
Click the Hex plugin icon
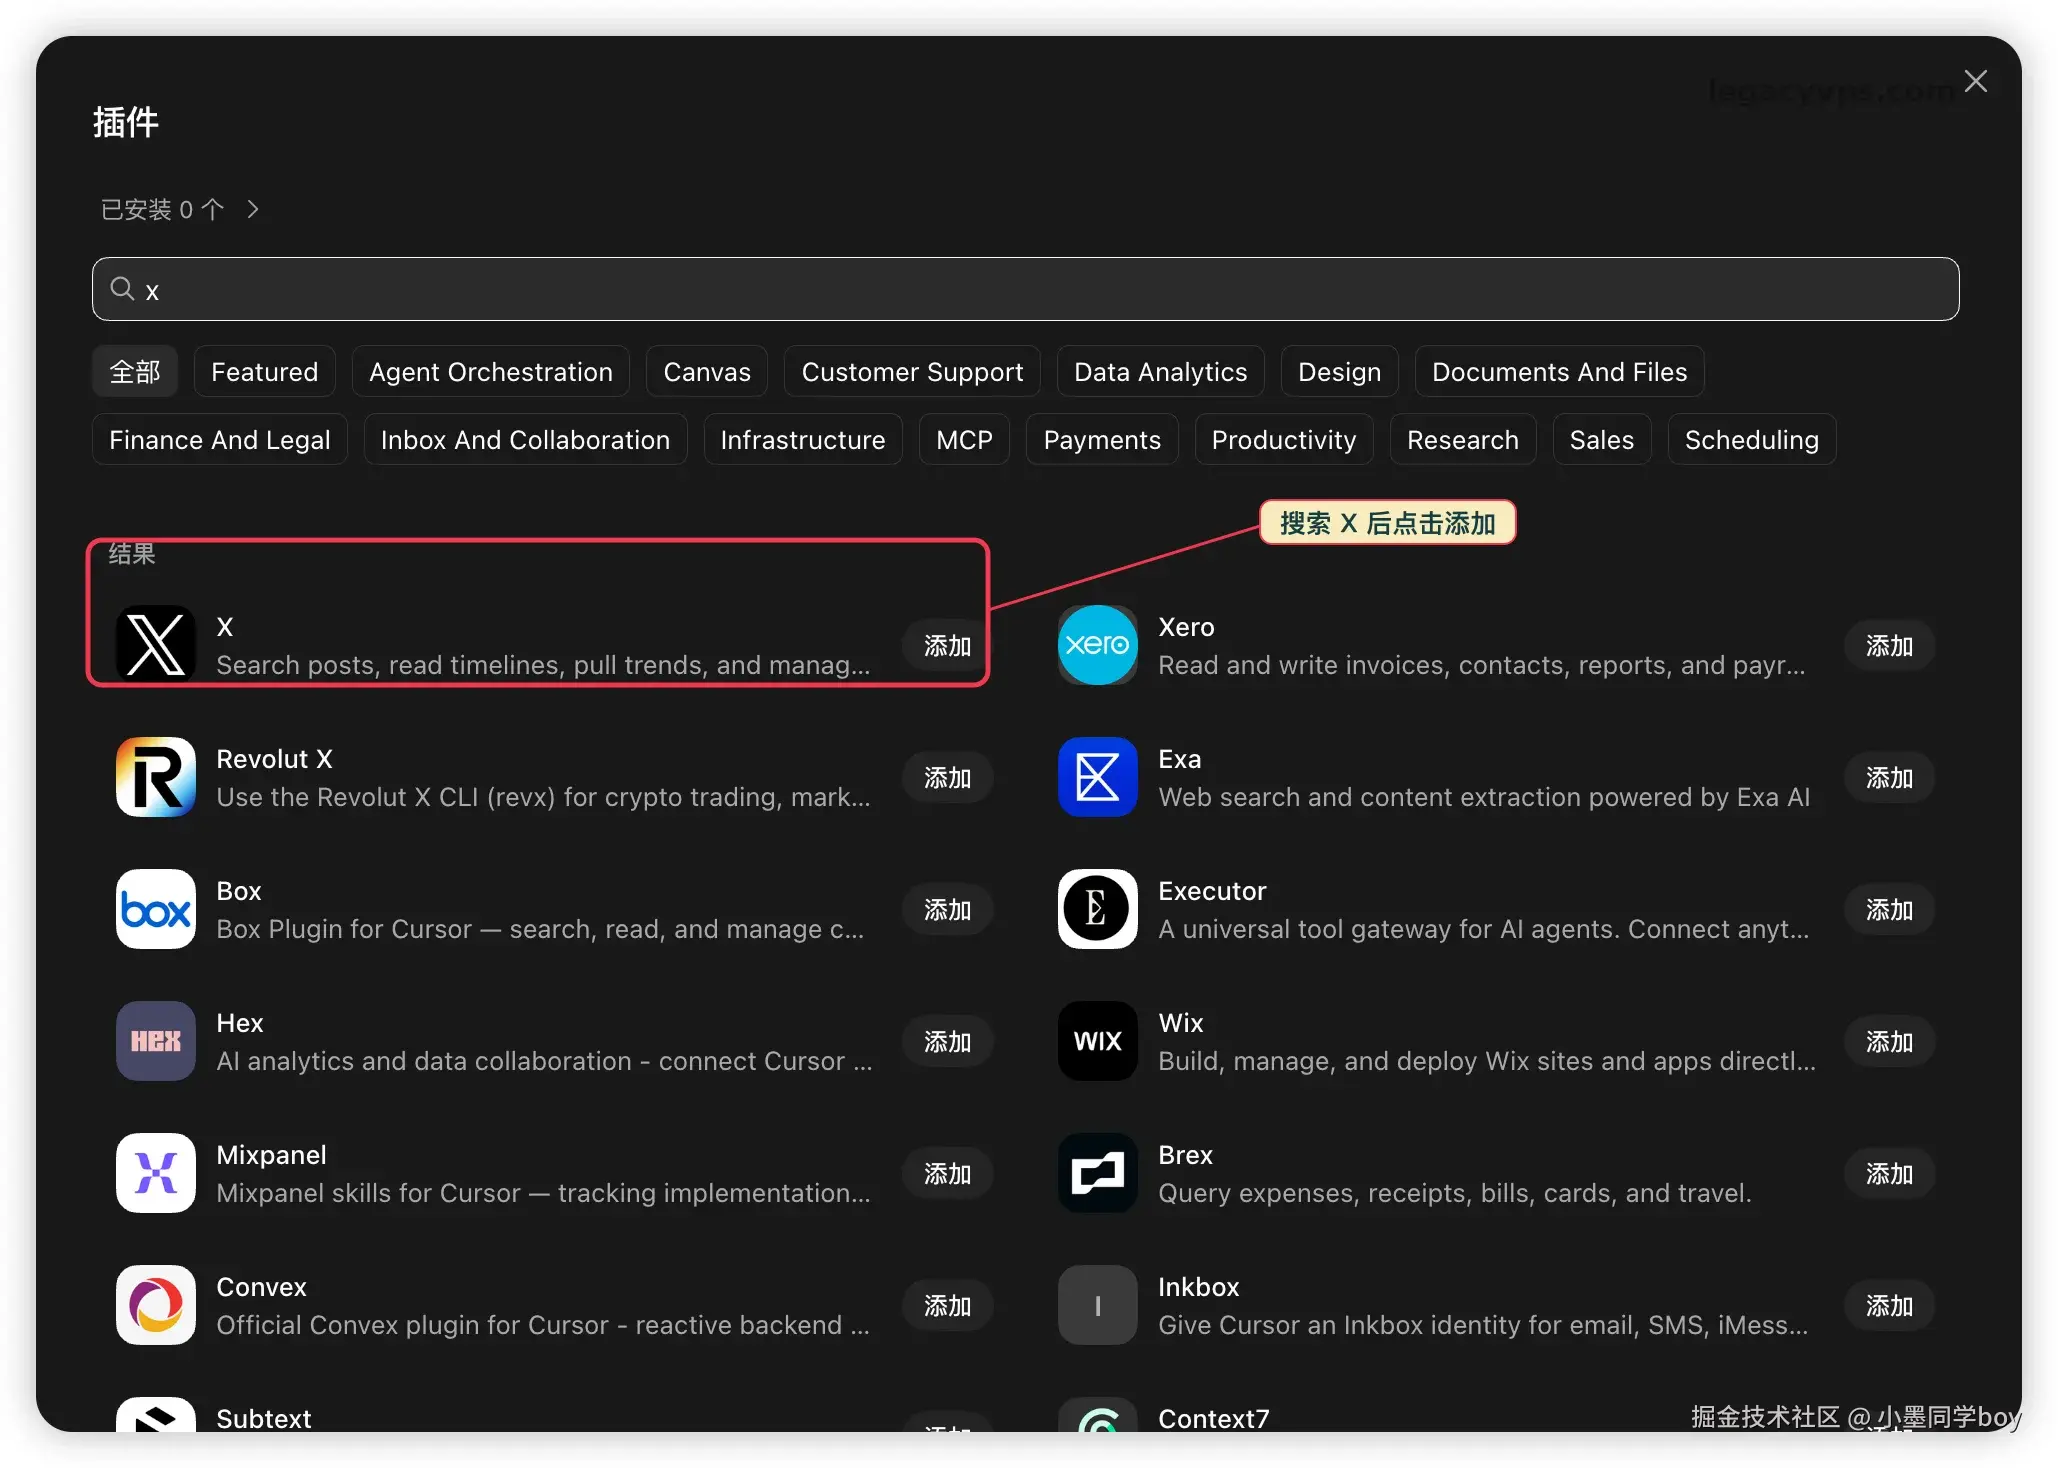[155, 1041]
